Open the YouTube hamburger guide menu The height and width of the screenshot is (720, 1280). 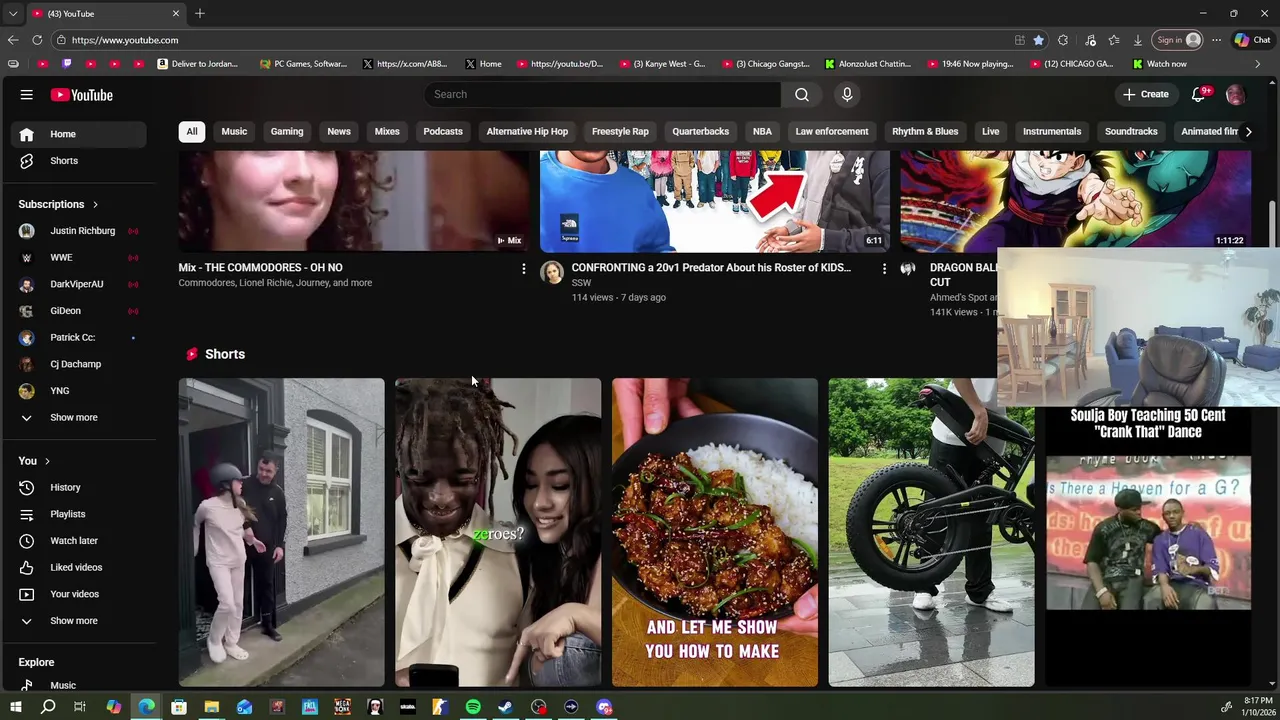pos(27,95)
